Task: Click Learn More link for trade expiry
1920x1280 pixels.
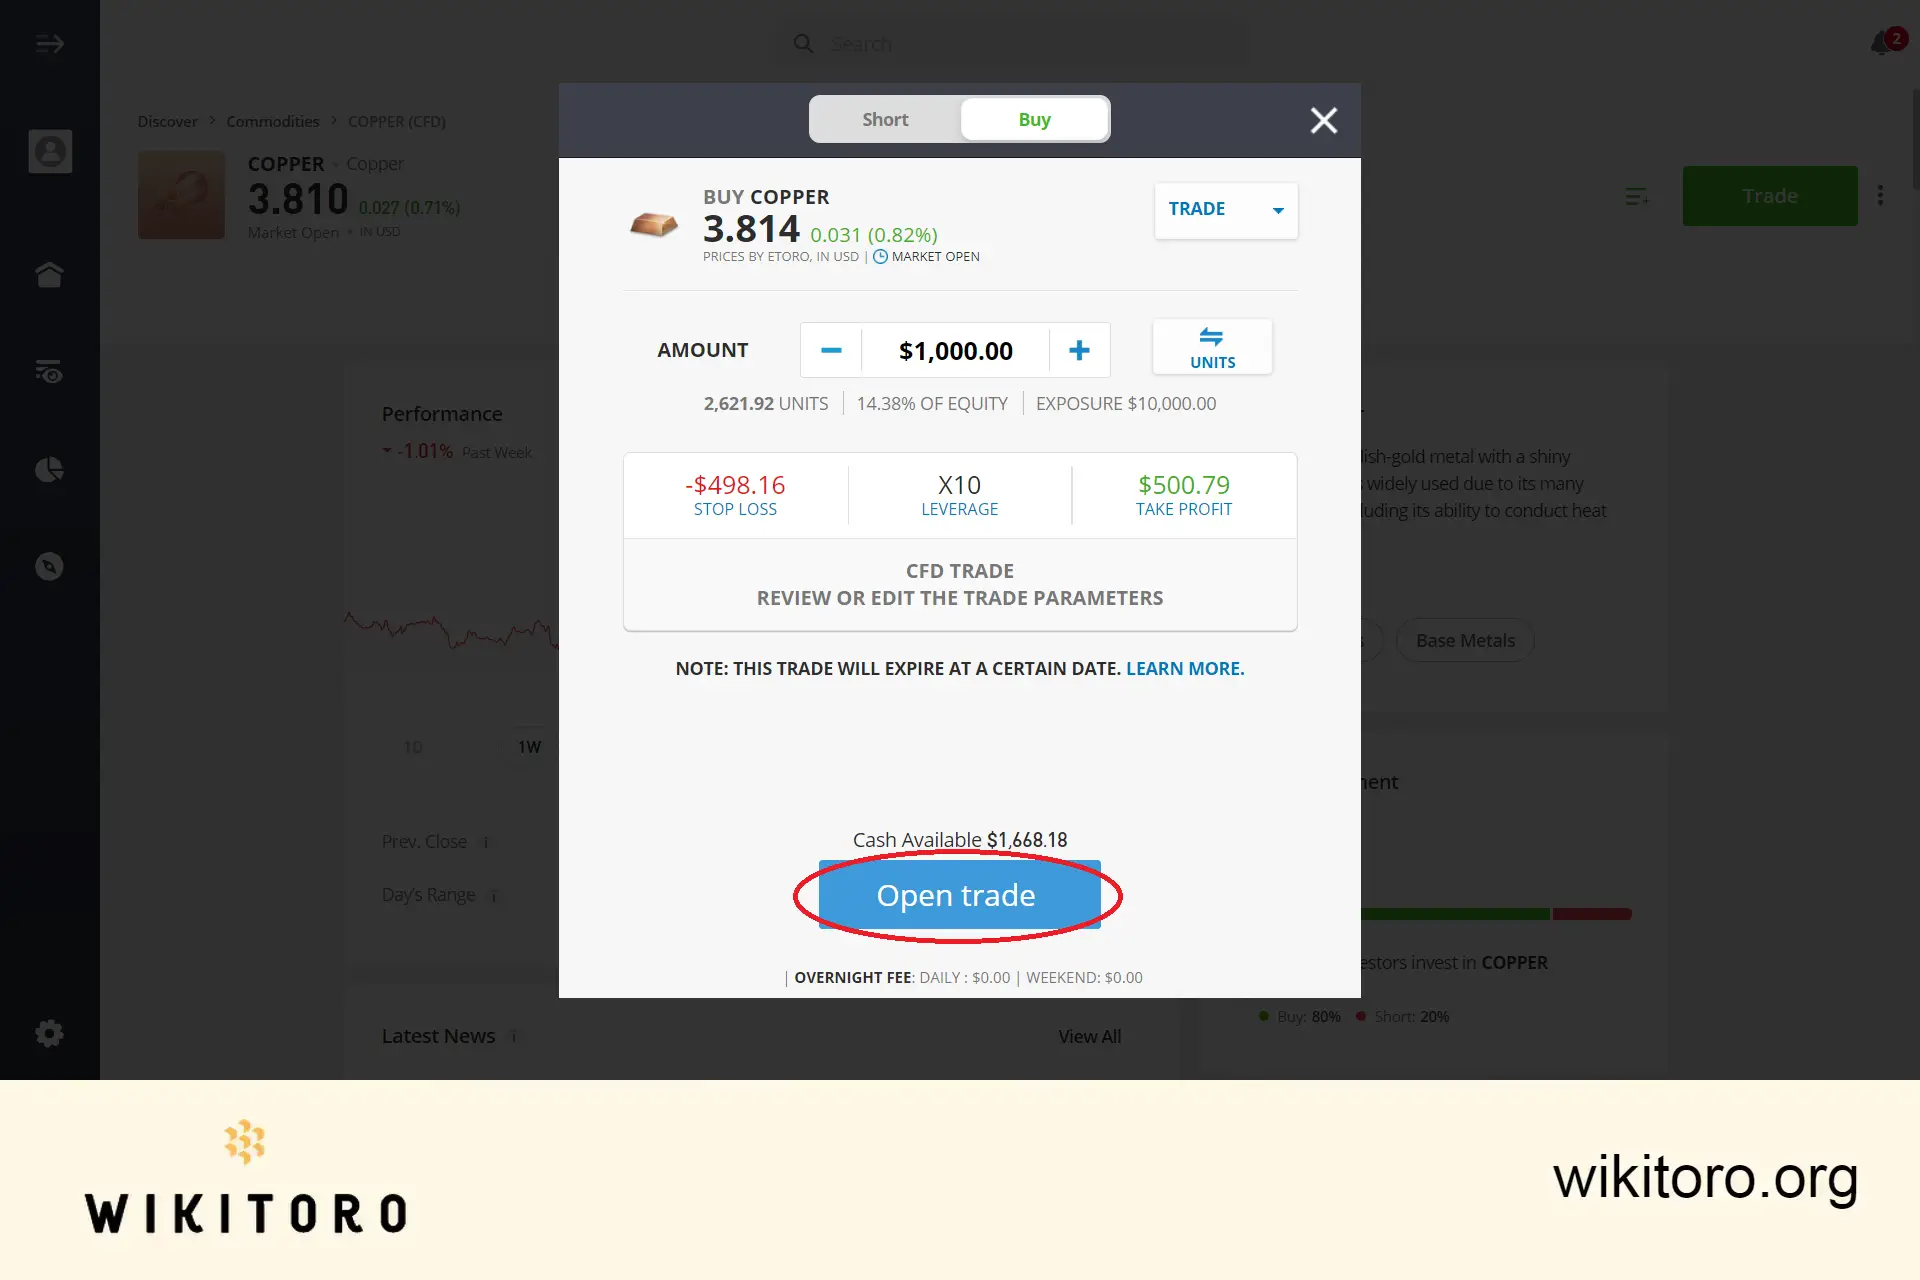Action: click(x=1184, y=667)
